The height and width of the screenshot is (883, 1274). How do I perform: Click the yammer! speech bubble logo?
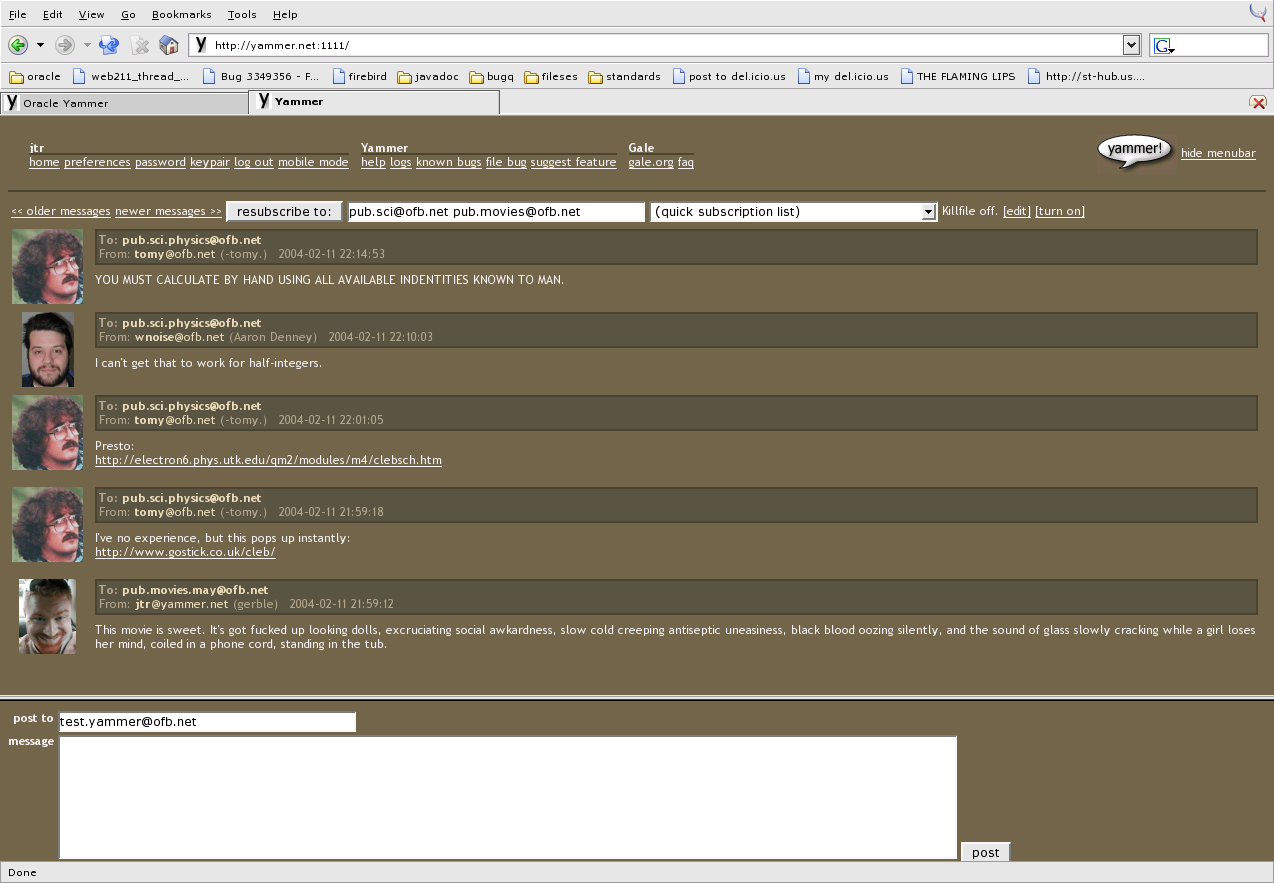click(x=1134, y=151)
